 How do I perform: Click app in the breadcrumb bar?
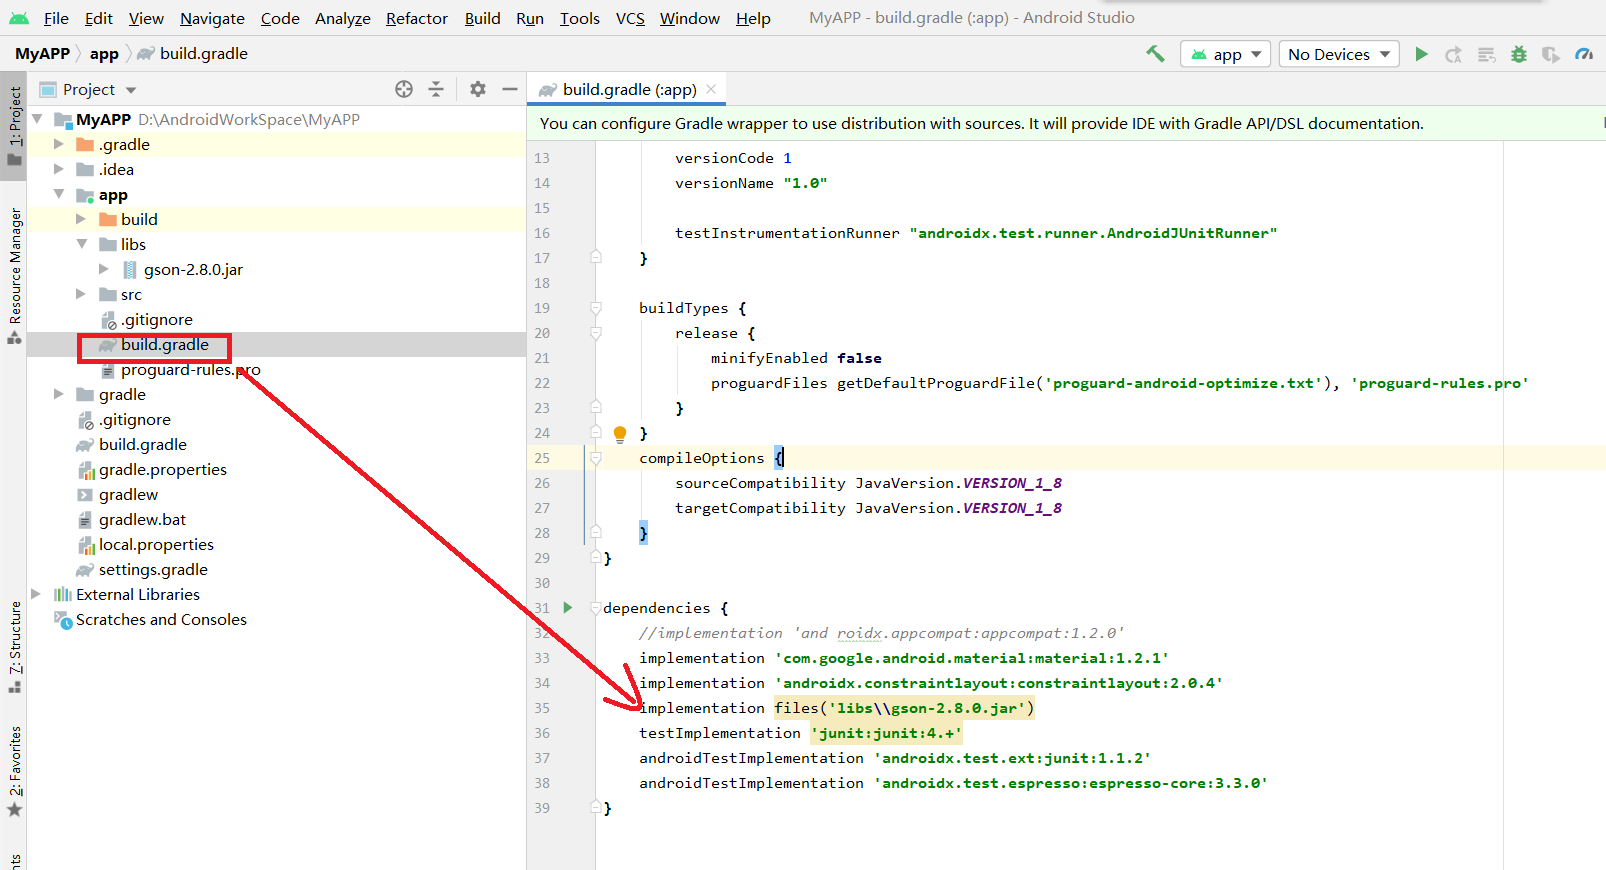click(x=104, y=54)
